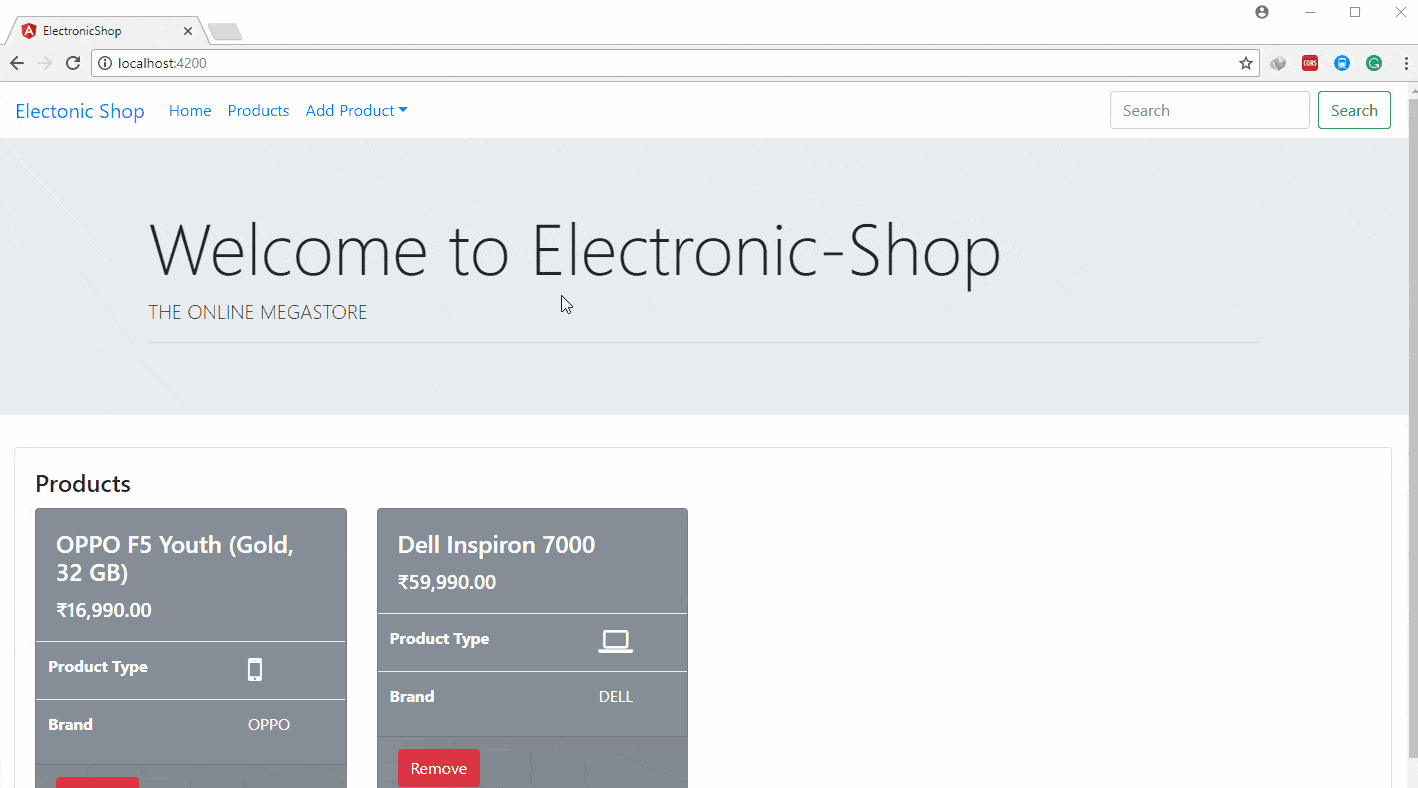Expand the Add Product dropdown
The height and width of the screenshot is (788, 1418).
[x=356, y=111]
